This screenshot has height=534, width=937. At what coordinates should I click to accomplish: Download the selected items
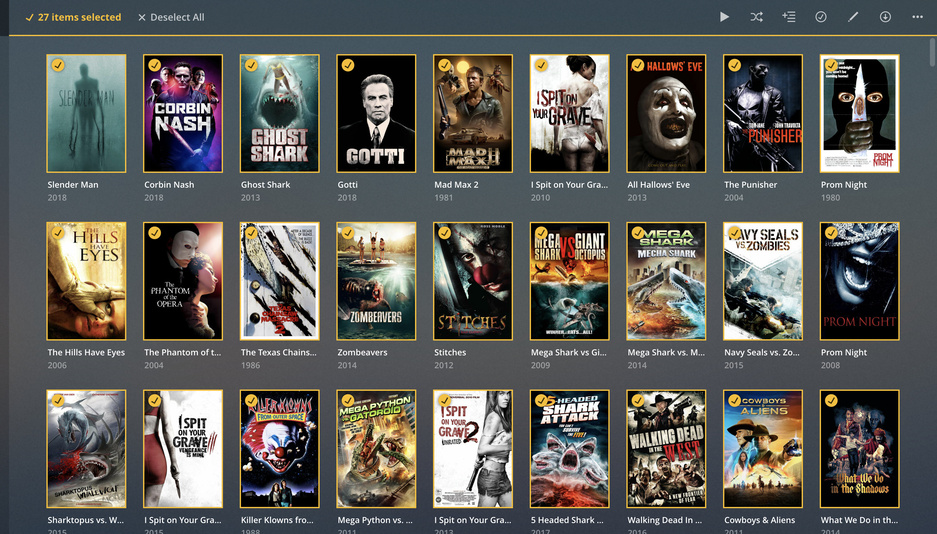[x=885, y=17]
